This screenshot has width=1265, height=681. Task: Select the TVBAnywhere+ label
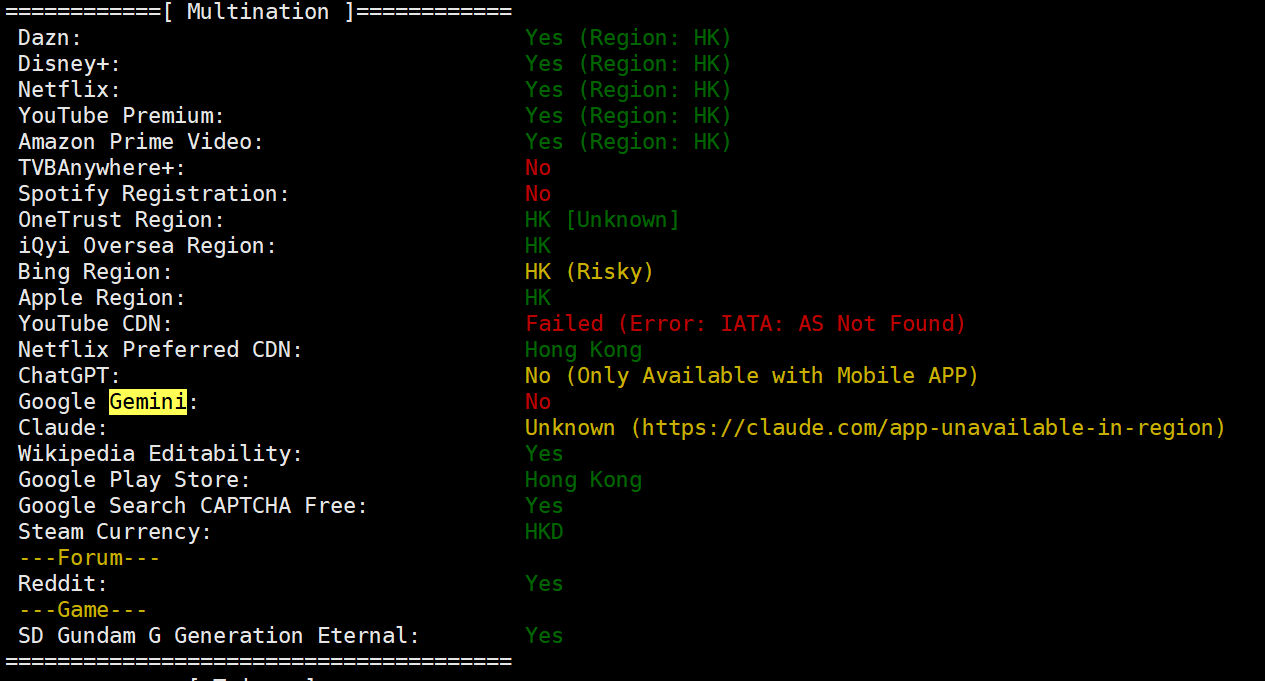coord(102,168)
